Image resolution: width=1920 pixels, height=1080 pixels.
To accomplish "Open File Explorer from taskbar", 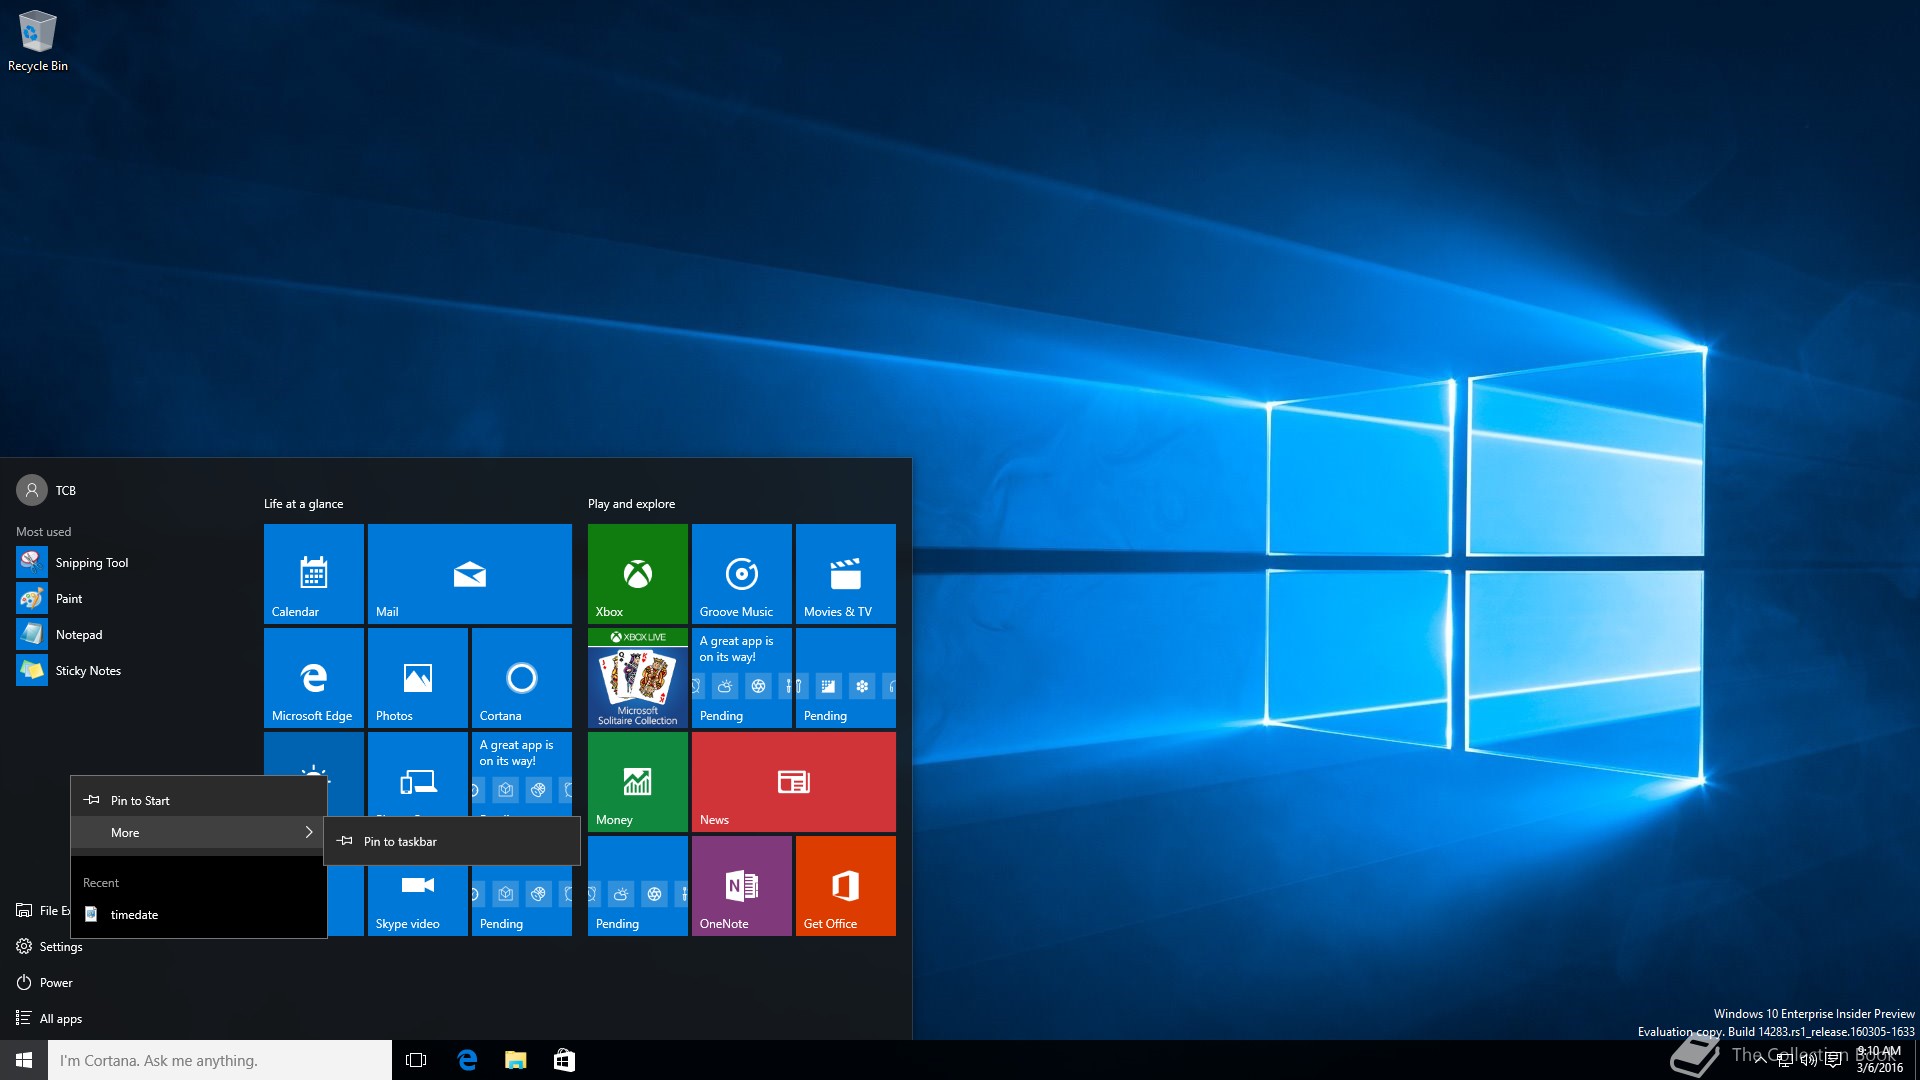I will pyautogui.click(x=516, y=1060).
